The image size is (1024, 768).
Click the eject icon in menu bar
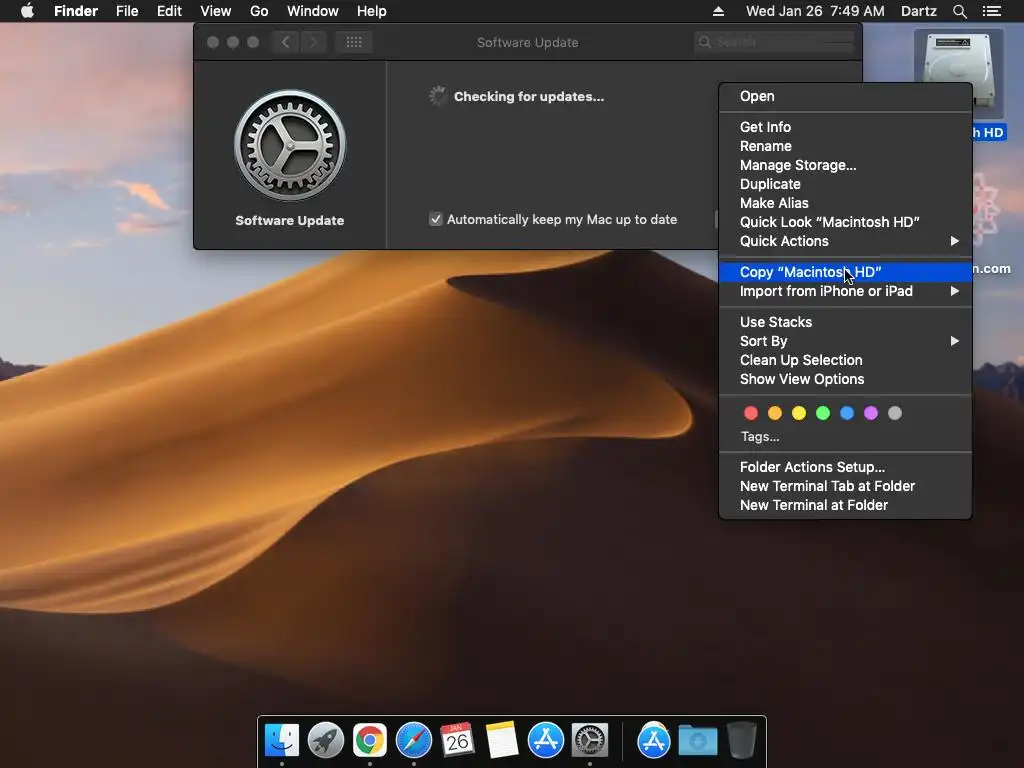pyautogui.click(x=718, y=11)
